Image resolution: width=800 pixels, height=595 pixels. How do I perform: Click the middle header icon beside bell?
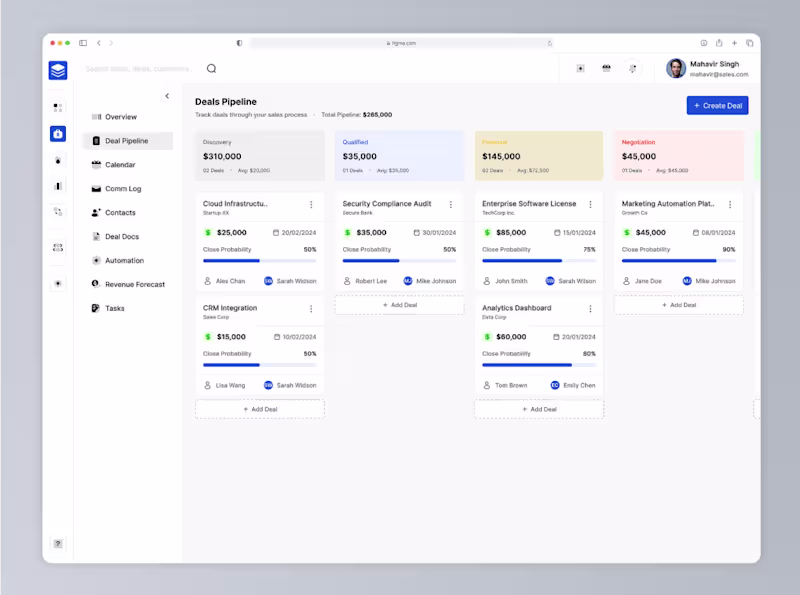pos(606,68)
